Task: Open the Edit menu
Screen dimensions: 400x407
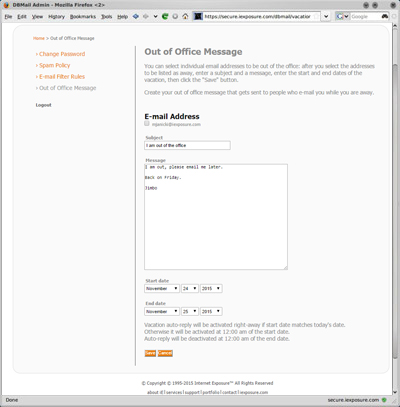Action: [x=22, y=17]
